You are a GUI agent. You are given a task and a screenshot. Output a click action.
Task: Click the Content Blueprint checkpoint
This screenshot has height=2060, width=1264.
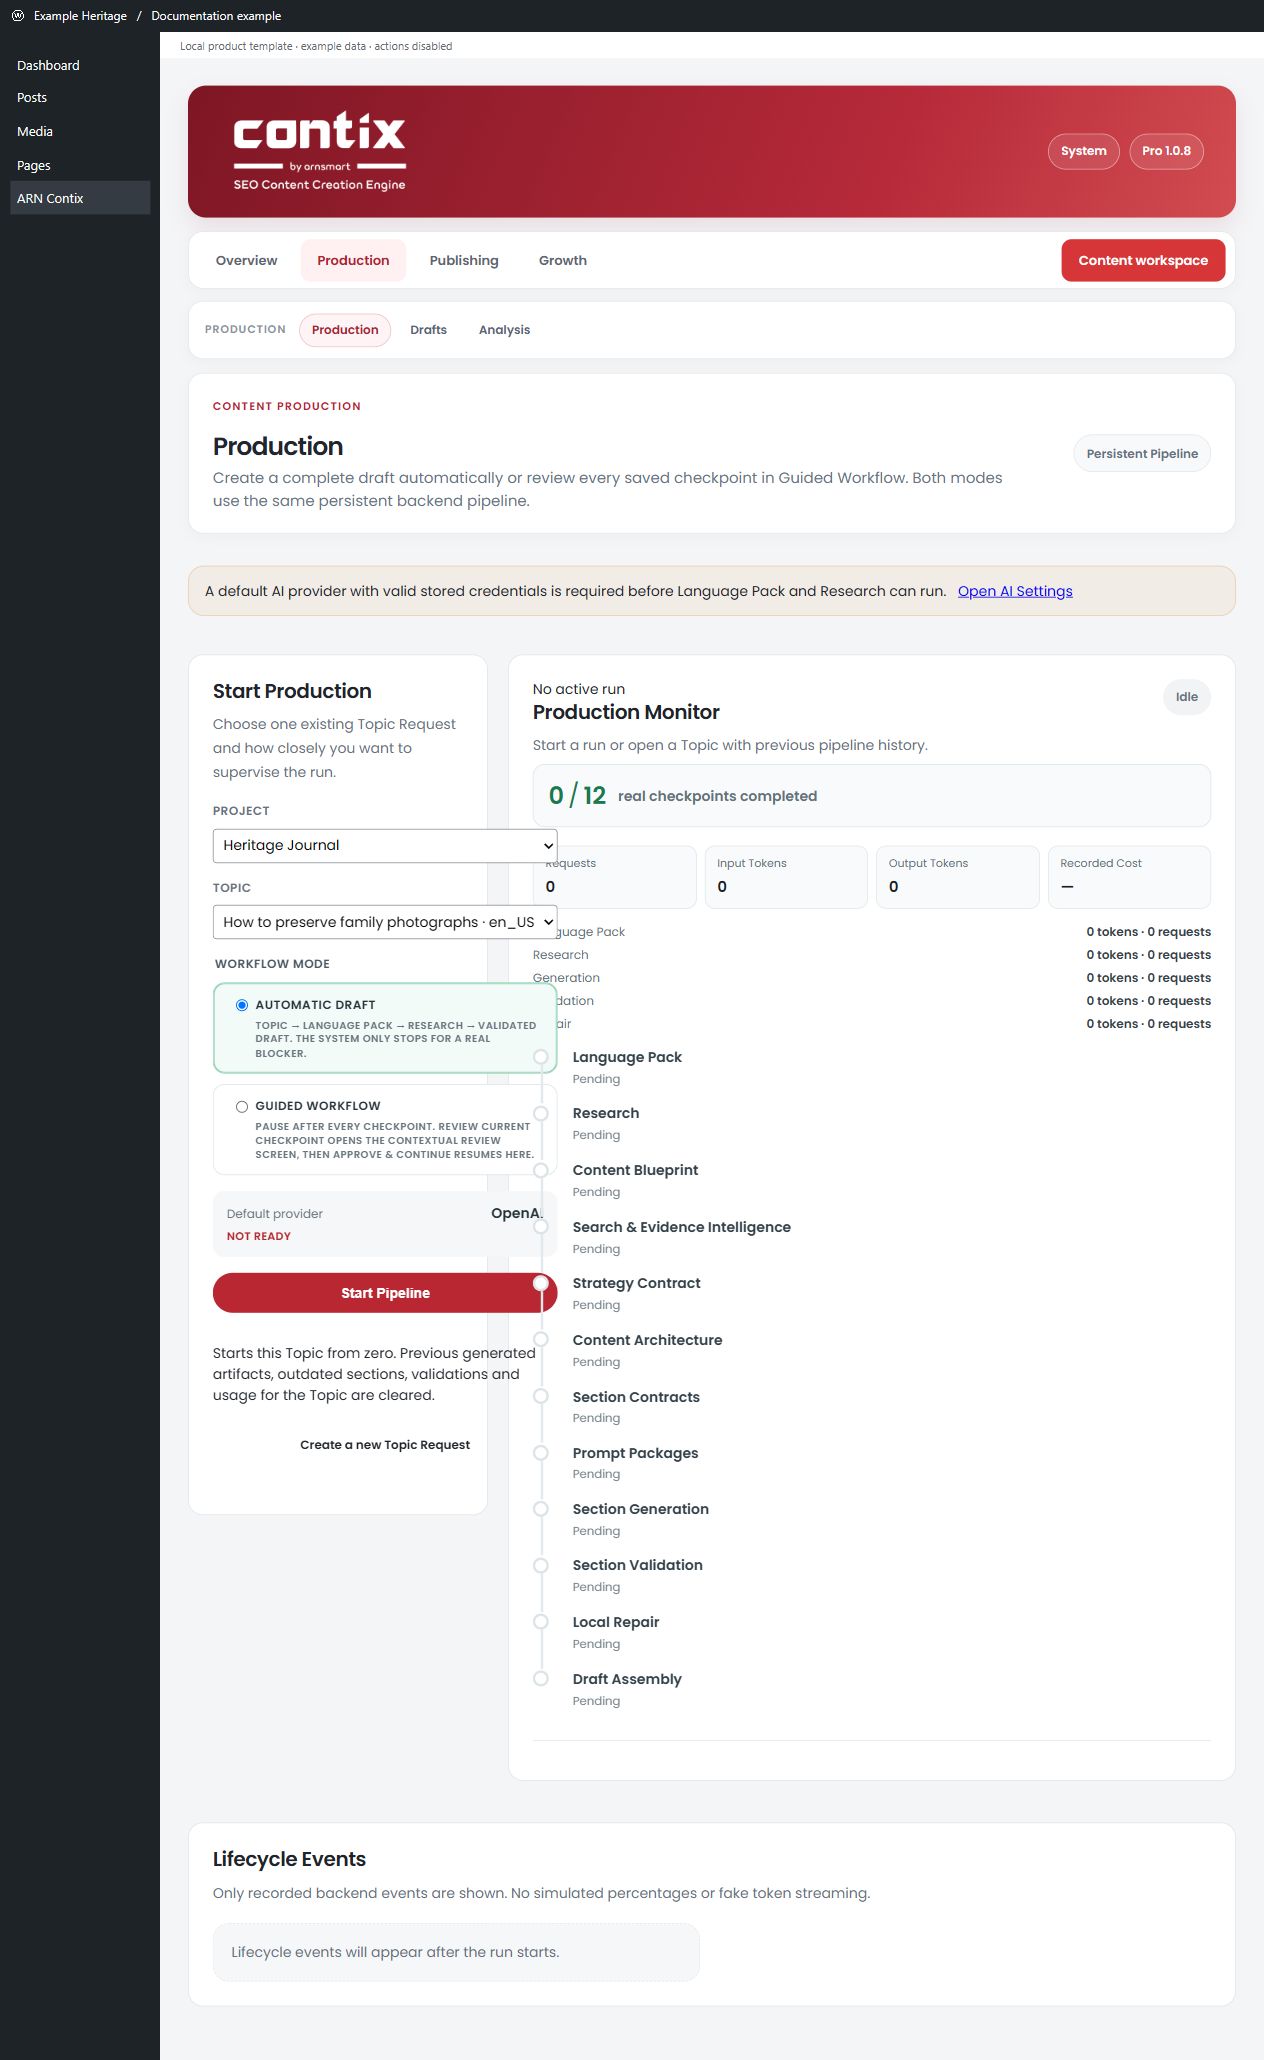[x=635, y=1170]
